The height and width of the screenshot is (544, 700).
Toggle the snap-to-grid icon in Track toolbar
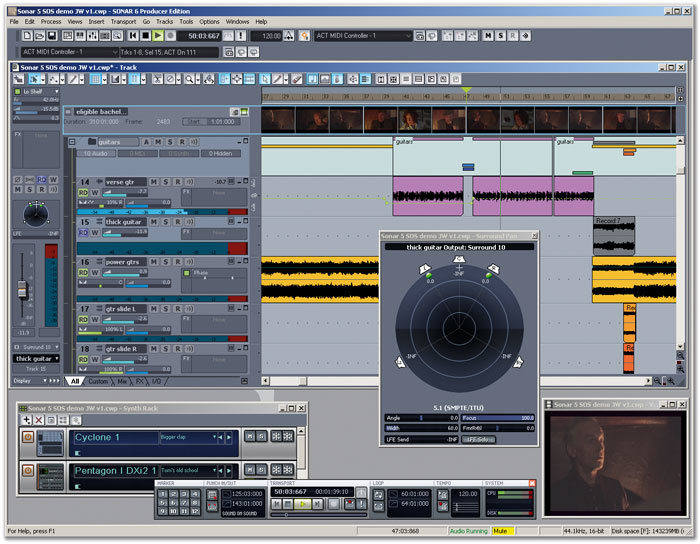click(95, 79)
